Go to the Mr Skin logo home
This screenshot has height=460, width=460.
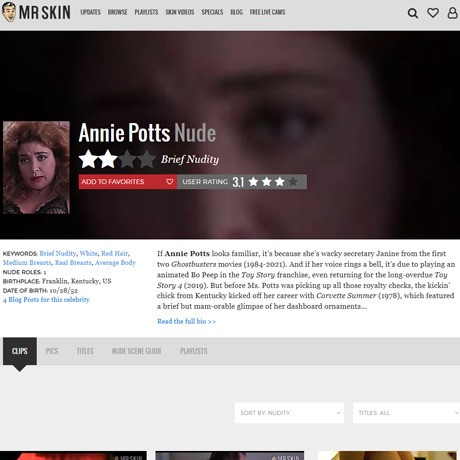point(36,12)
